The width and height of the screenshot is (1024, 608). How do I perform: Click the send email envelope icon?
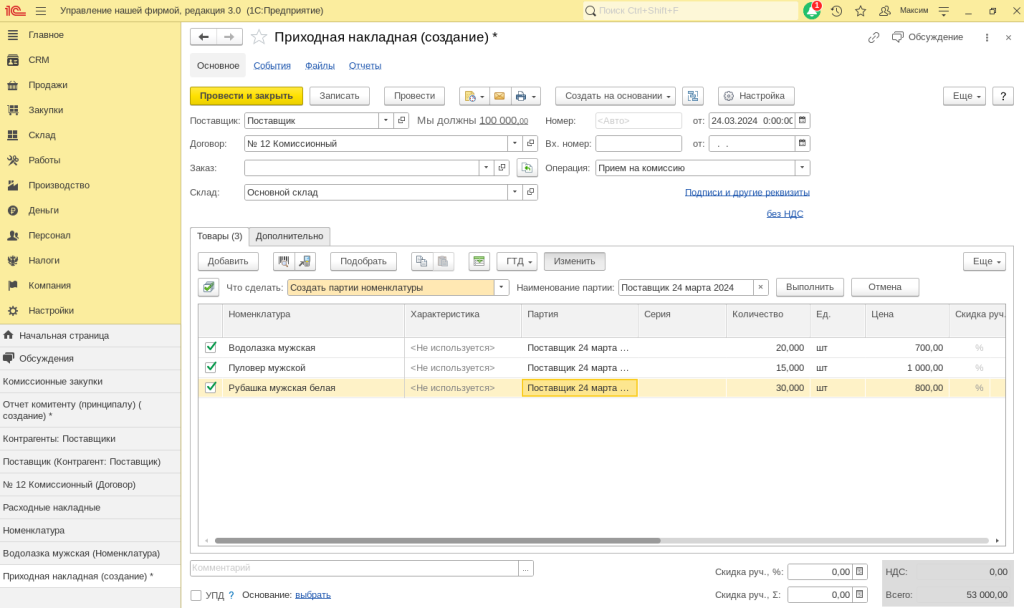click(500, 96)
